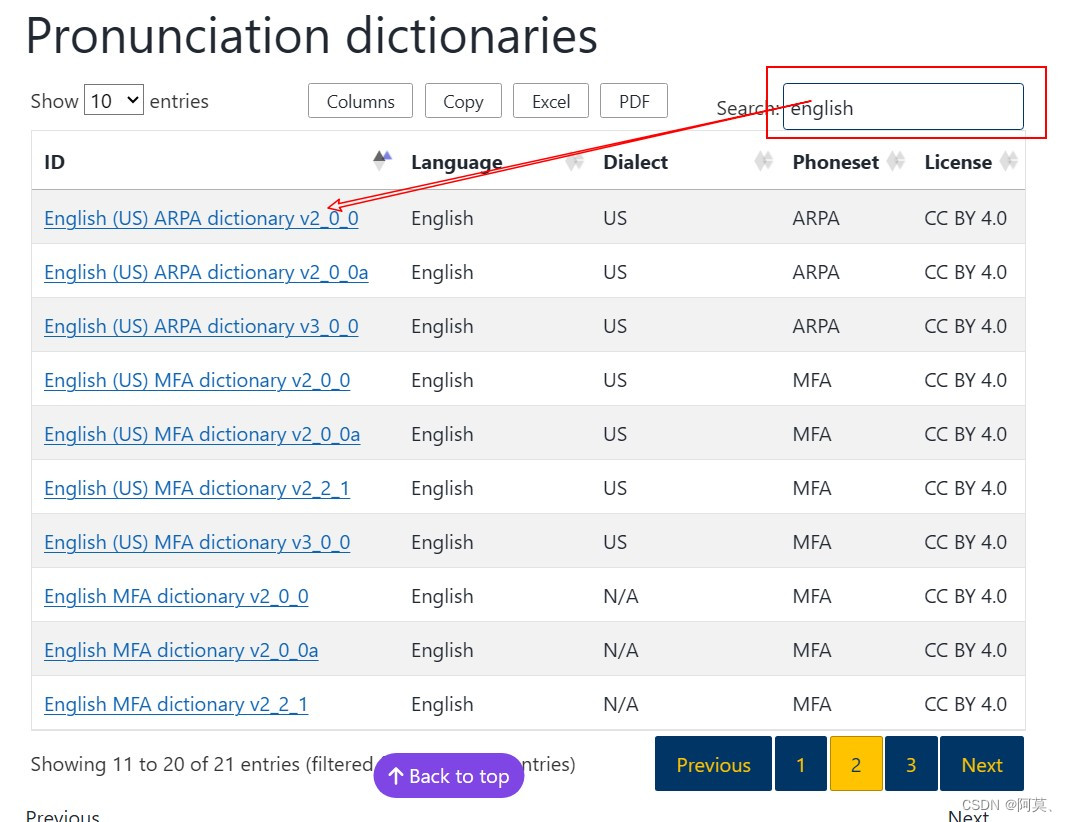Open English (US) MFA dictionary v3_0_0
Viewport: 1067px width, 822px height.
(196, 542)
